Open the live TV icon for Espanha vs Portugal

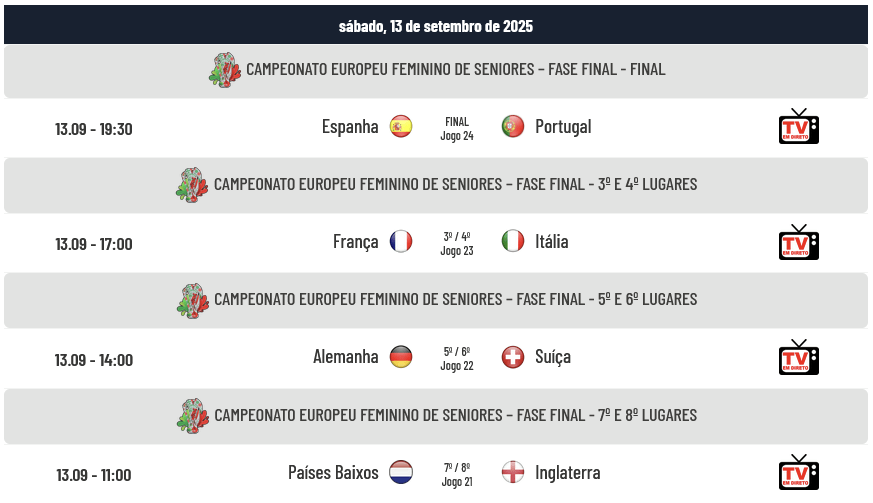point(798,126)
